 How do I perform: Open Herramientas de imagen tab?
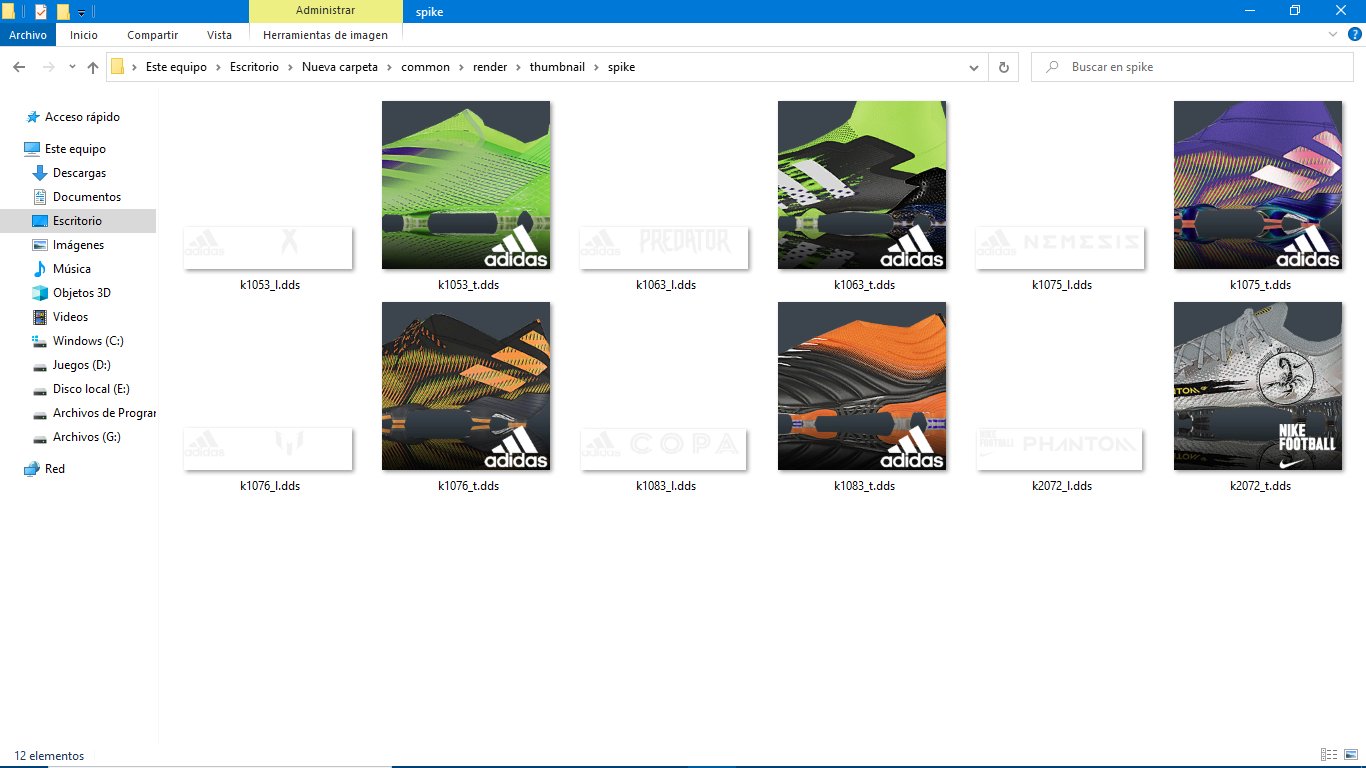325,35
